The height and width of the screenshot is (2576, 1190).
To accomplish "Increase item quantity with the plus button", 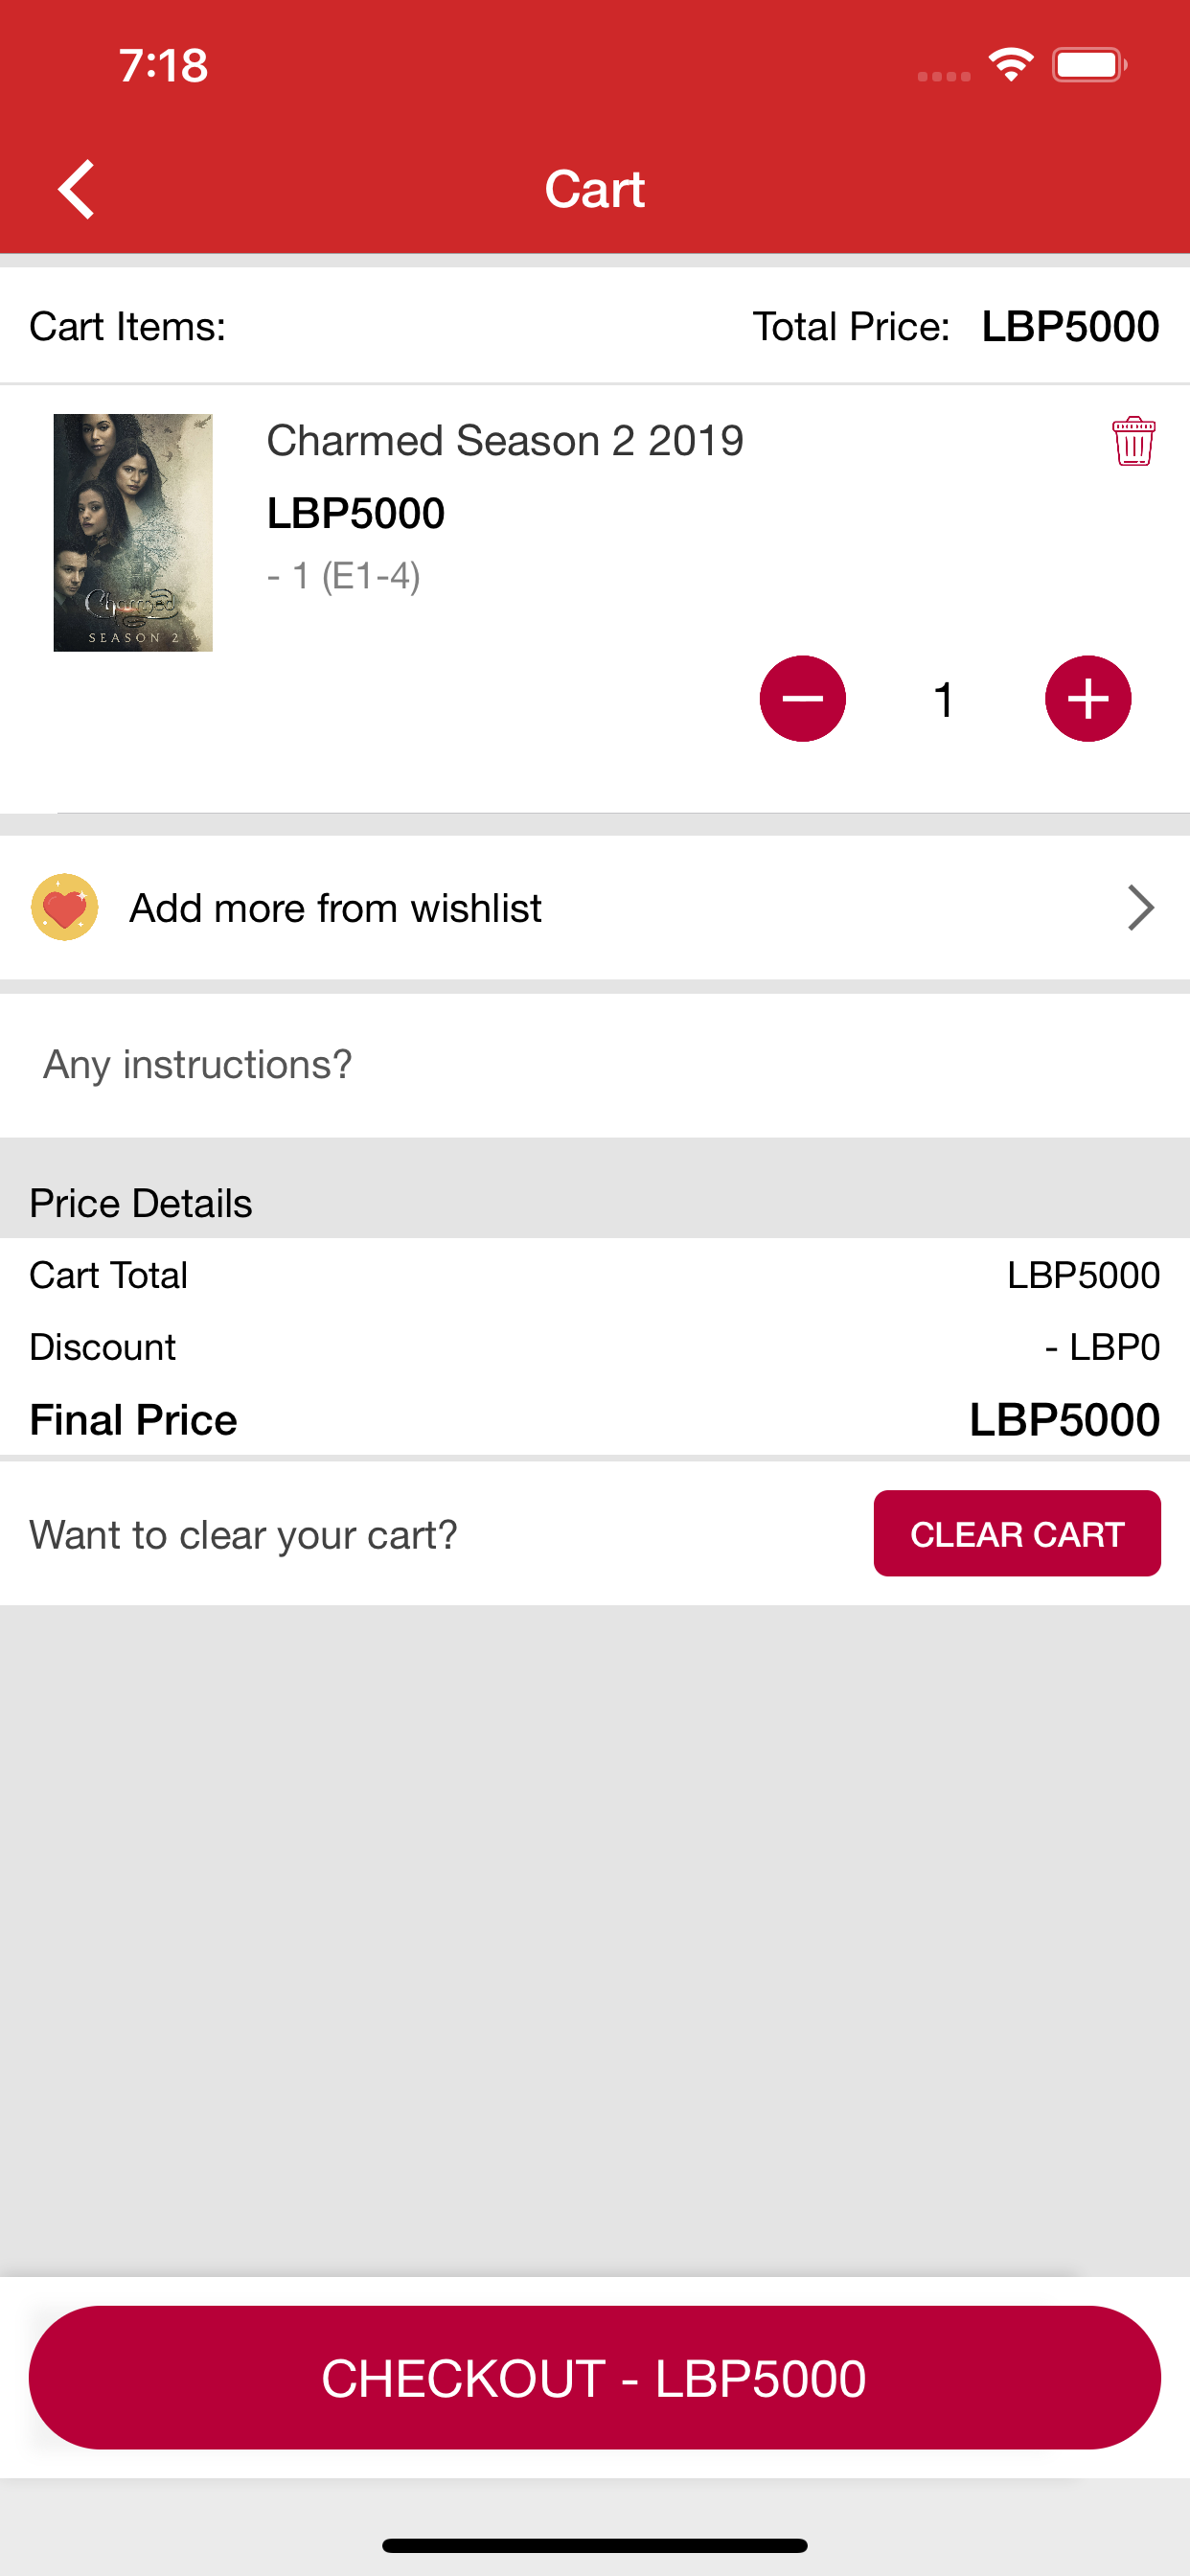I will (1087, 699).
